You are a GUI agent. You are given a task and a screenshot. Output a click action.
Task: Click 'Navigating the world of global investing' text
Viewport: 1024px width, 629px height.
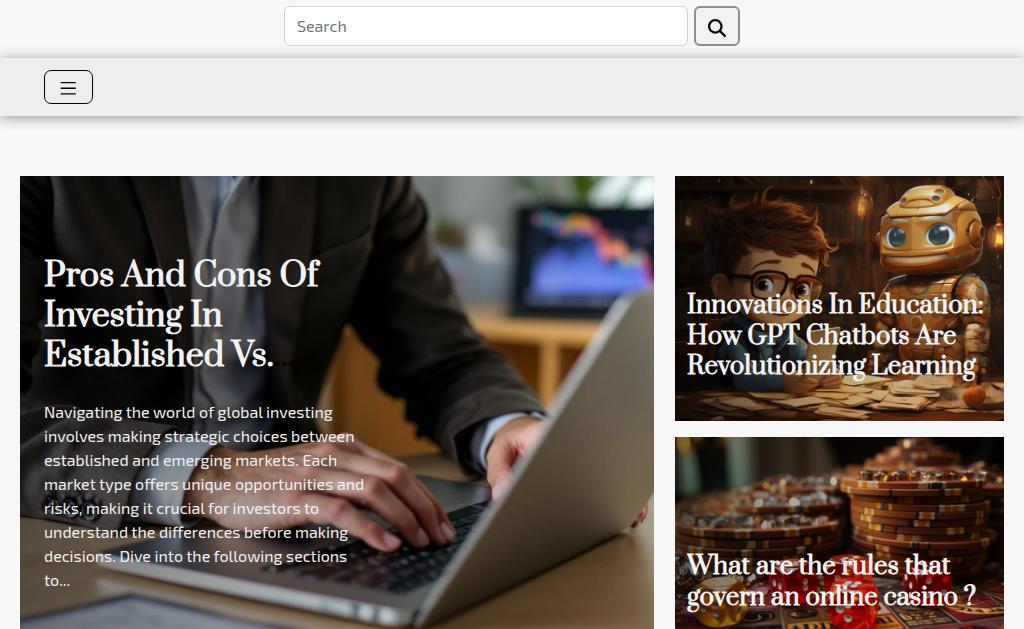[x=188, y=413]
